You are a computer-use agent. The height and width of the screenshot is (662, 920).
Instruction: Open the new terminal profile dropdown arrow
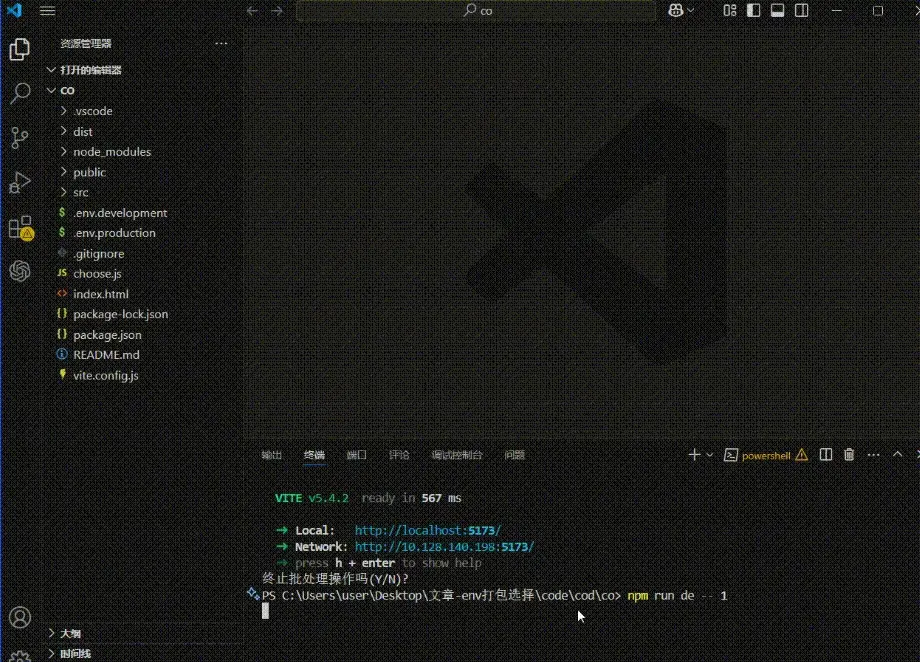(x=710, y=455)
